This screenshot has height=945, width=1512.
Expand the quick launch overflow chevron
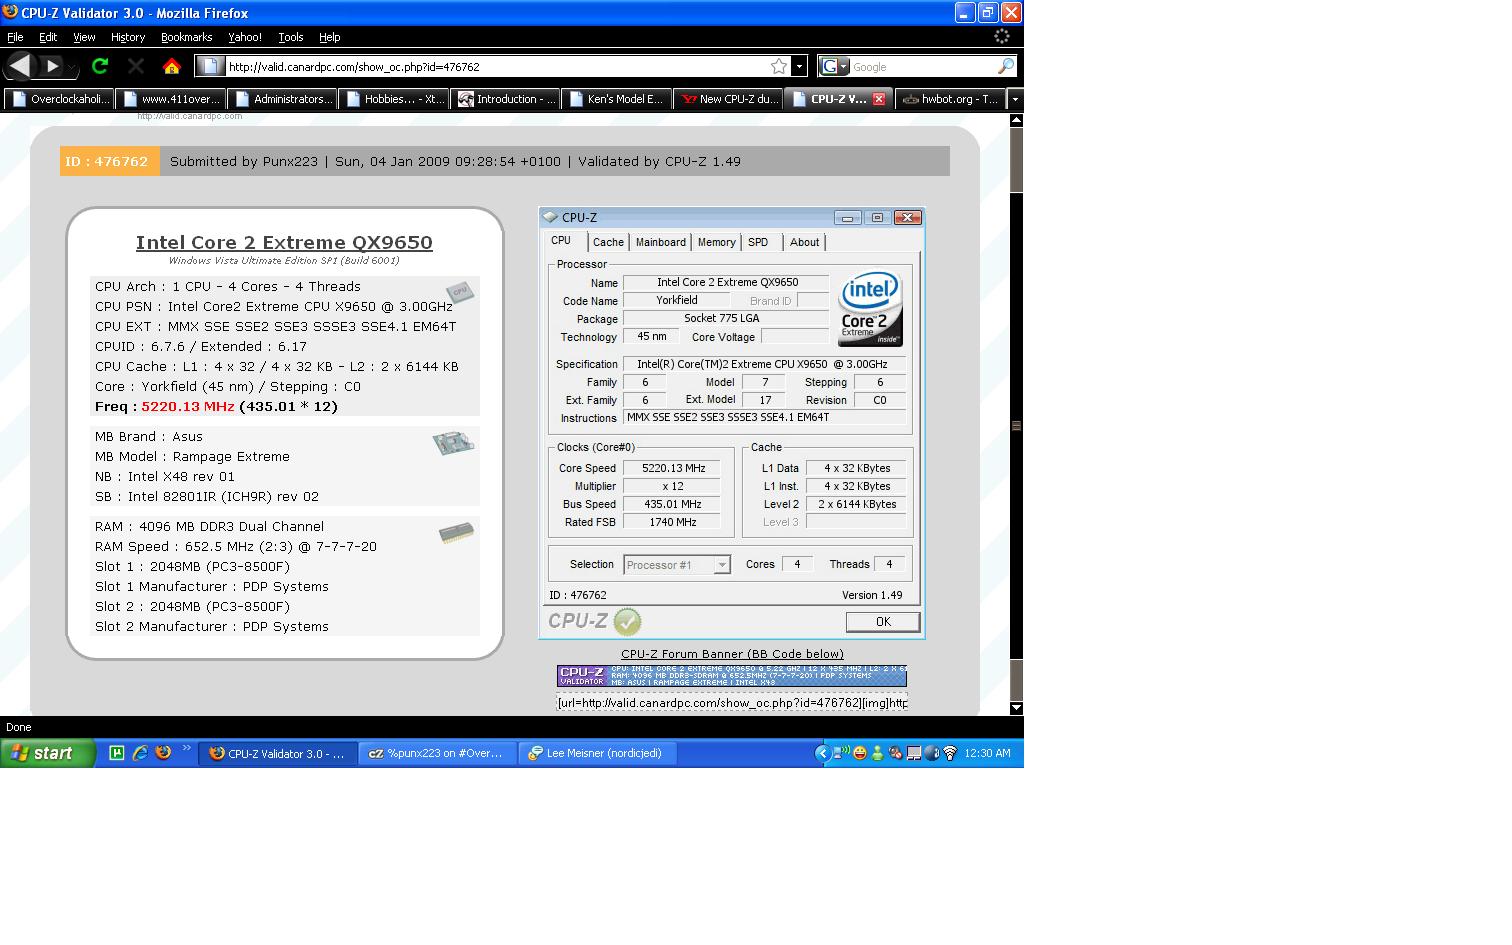pos(186,749)
